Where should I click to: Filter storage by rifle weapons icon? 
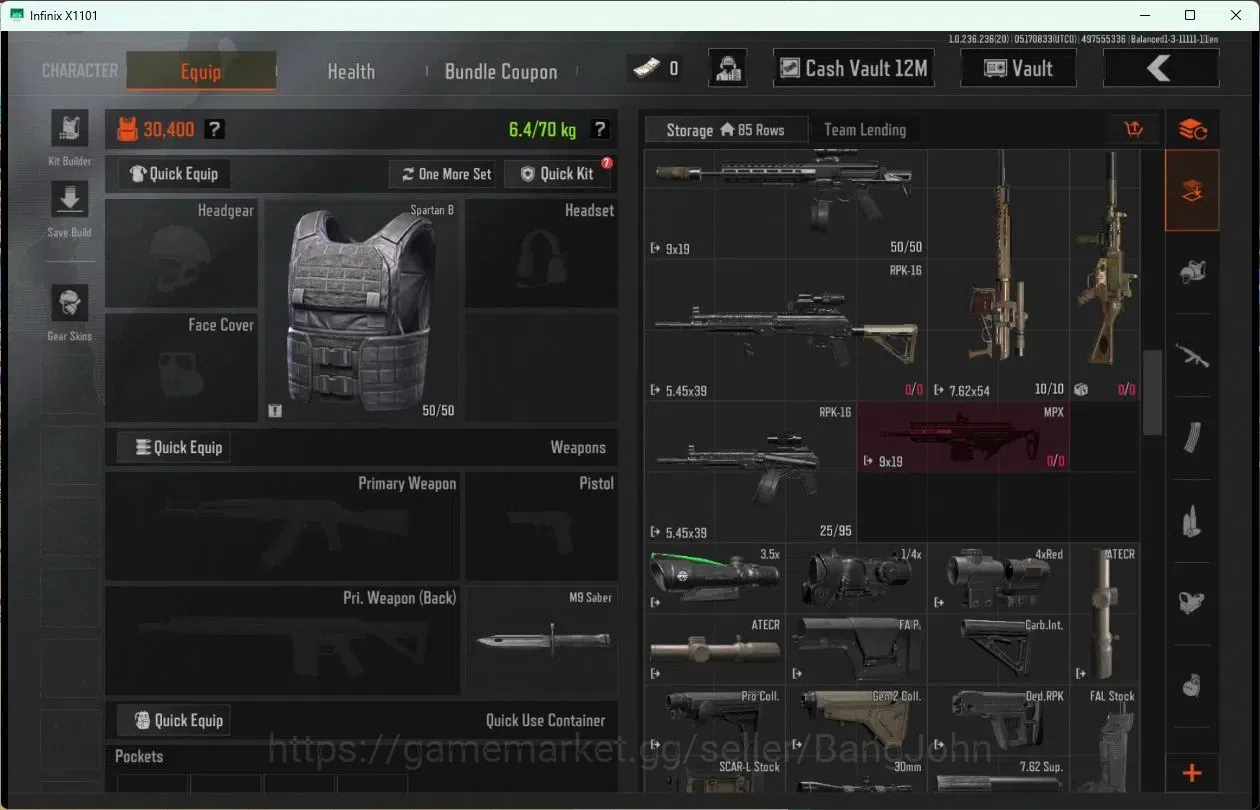coord(1192,355)
